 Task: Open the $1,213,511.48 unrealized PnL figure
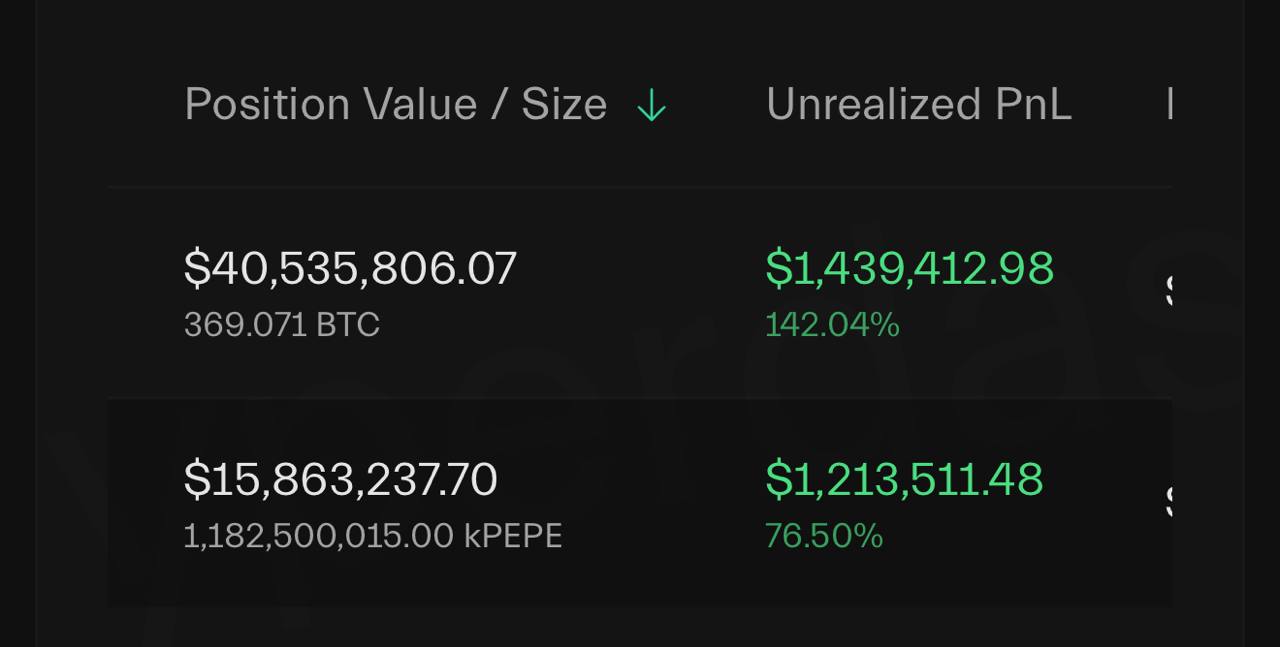coord(904,479)
